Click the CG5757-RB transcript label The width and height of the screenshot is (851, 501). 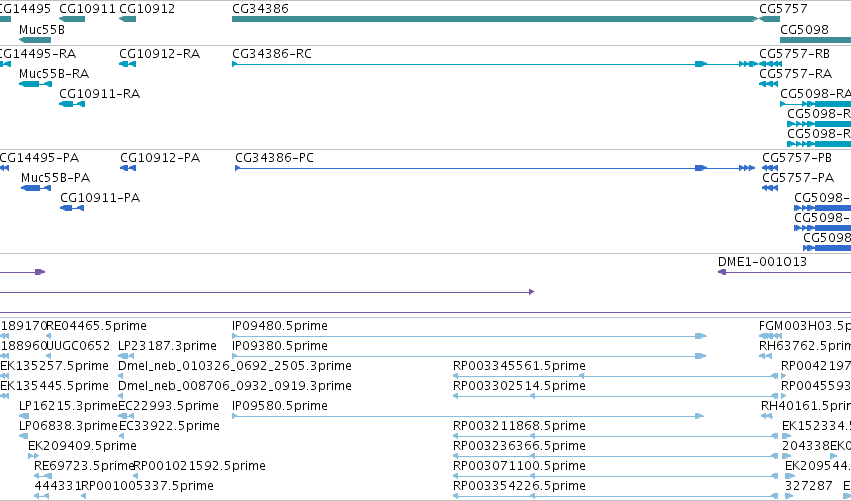pos(795,54)
